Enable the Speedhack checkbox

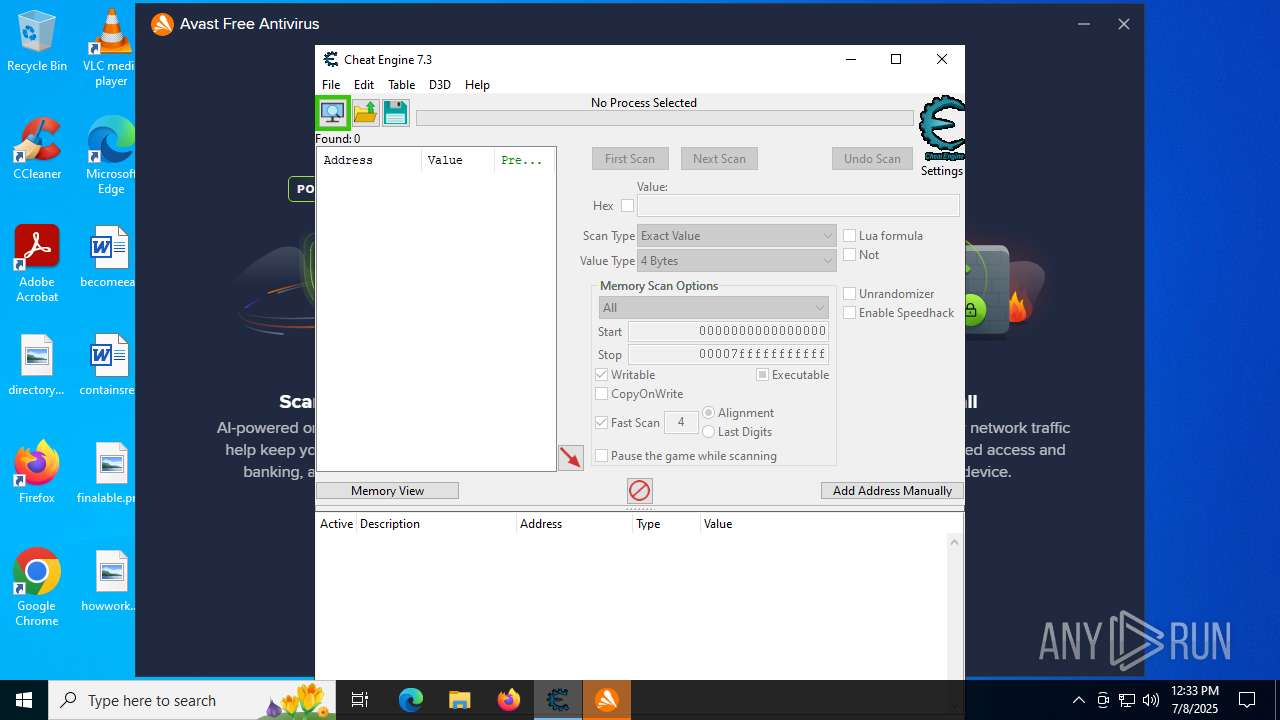pyautogui.click(x=850, y=313)
